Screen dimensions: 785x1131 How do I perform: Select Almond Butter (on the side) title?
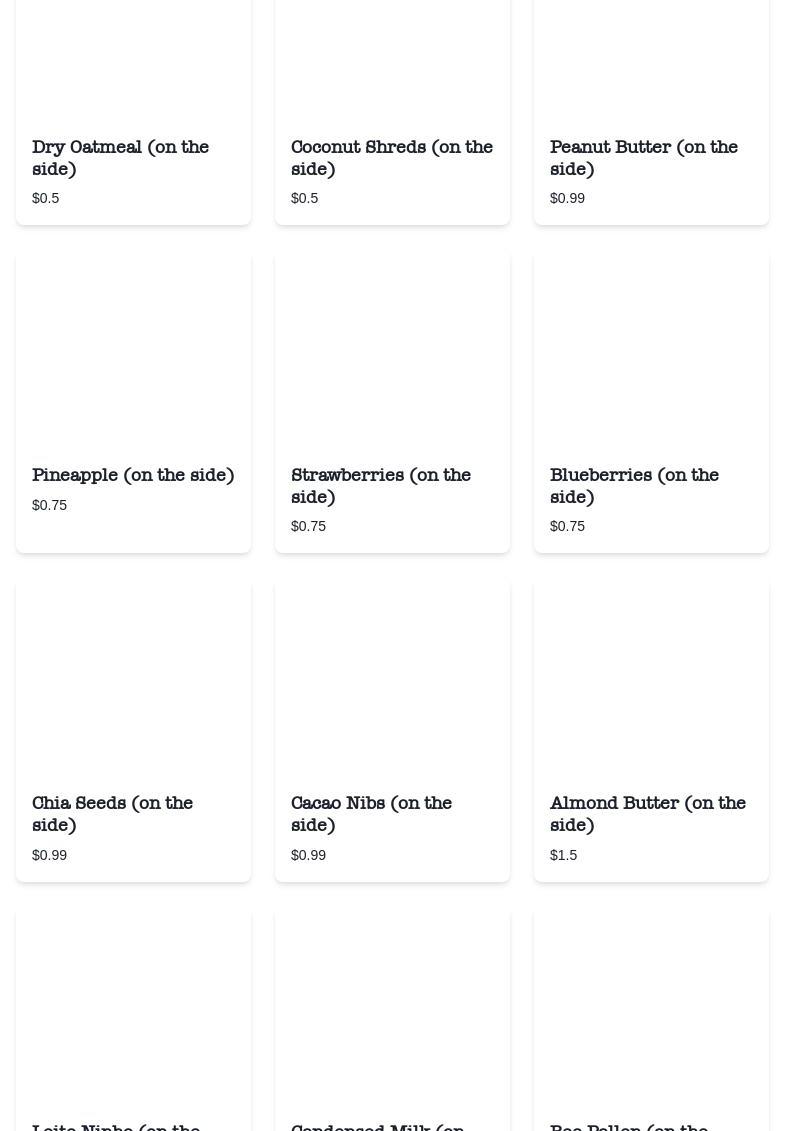pos(647,814)
